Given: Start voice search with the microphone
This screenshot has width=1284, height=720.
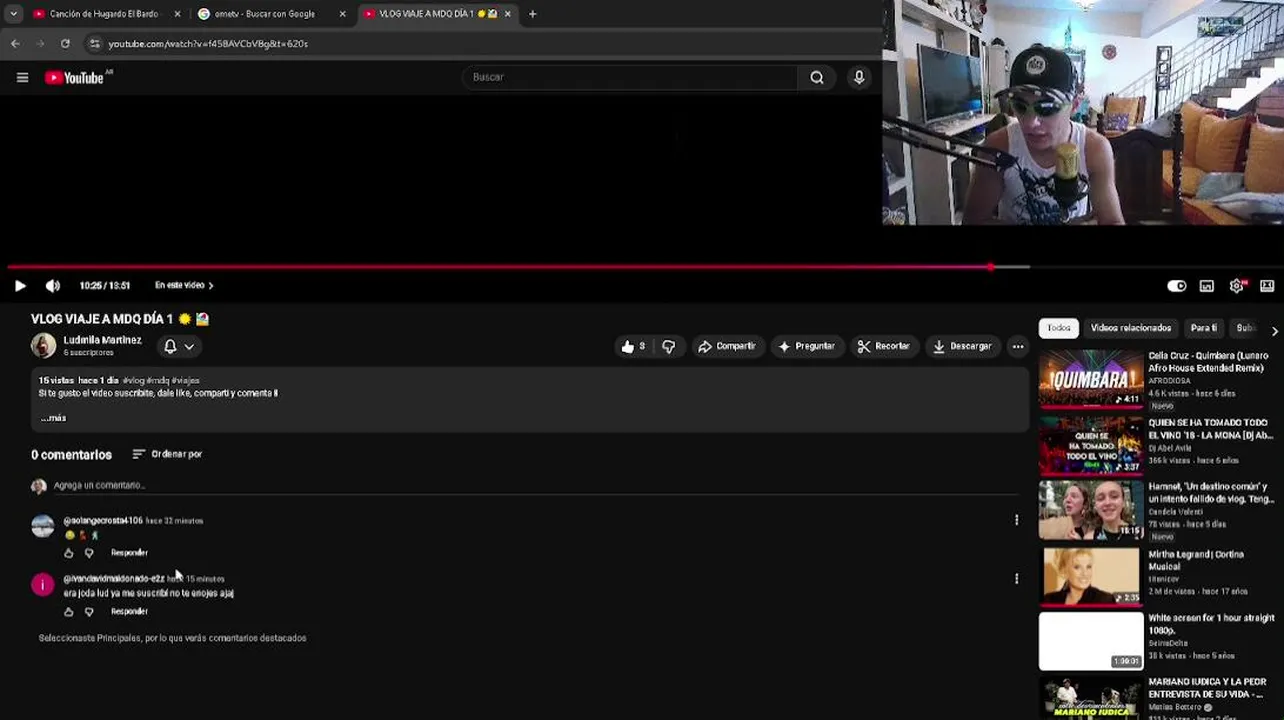Looking at the screenshot, I should tap(859, 77).
